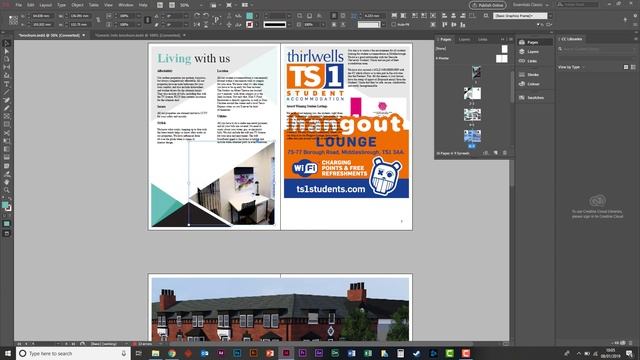Toggle constrain proportions for scaling
Viewport: 640px width, 360px height.
tap(148, 20)
